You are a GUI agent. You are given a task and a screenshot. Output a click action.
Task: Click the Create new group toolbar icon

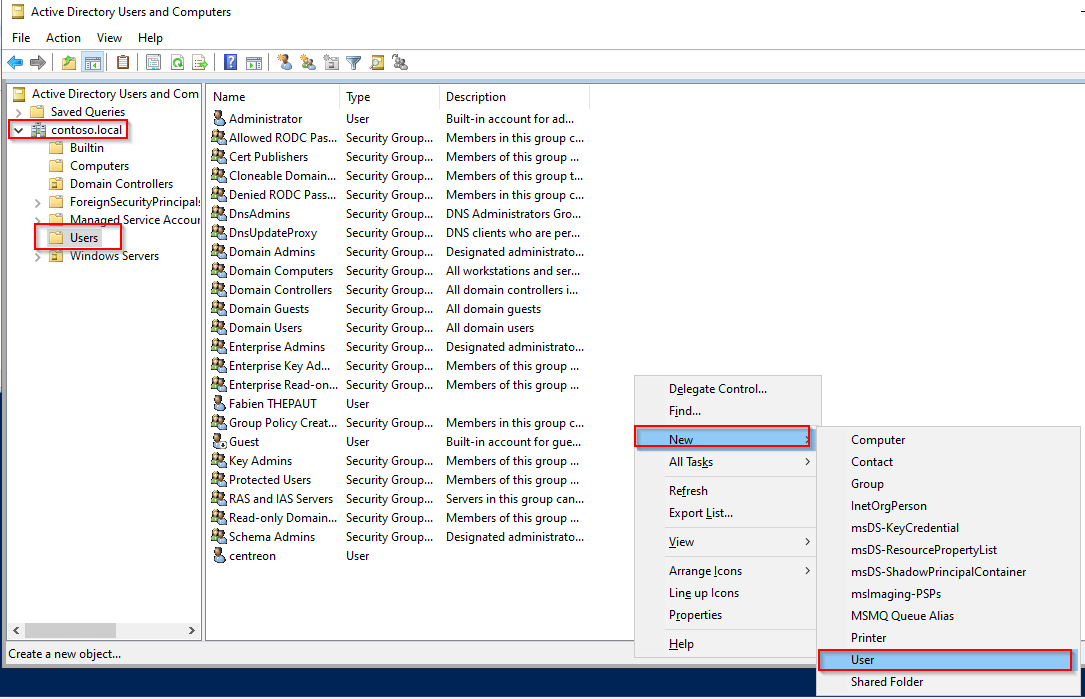pyautogui.click(x=308, y=63)
